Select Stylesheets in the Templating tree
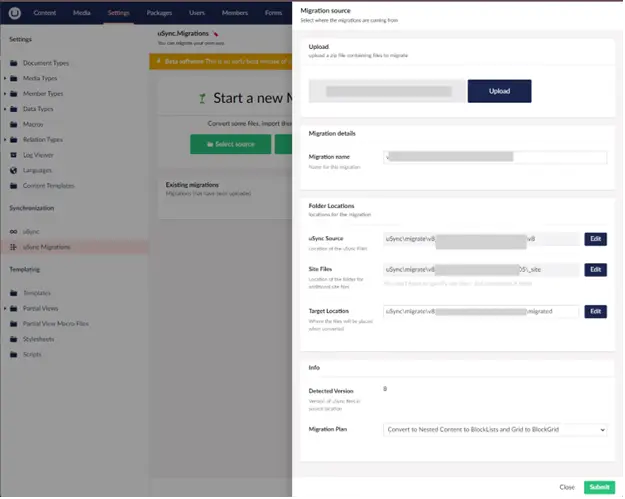The width and height of the screenshot is (625, 499). (x=38, y=340)
